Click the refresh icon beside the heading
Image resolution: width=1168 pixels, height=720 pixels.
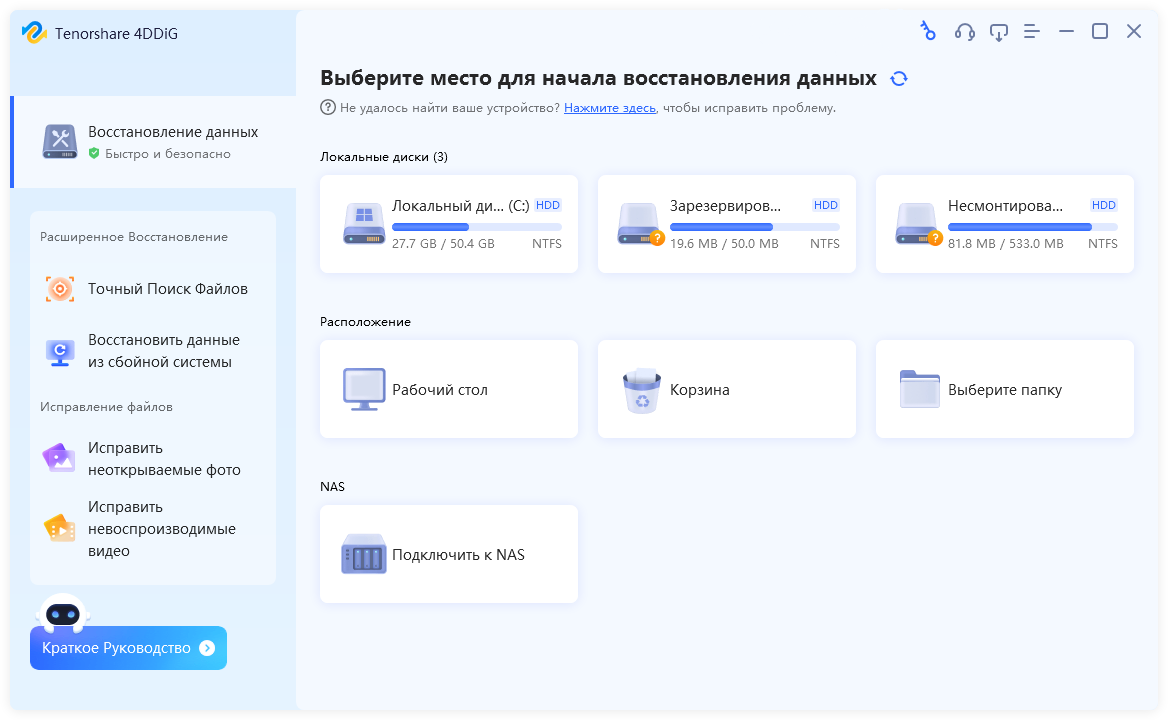899,79
